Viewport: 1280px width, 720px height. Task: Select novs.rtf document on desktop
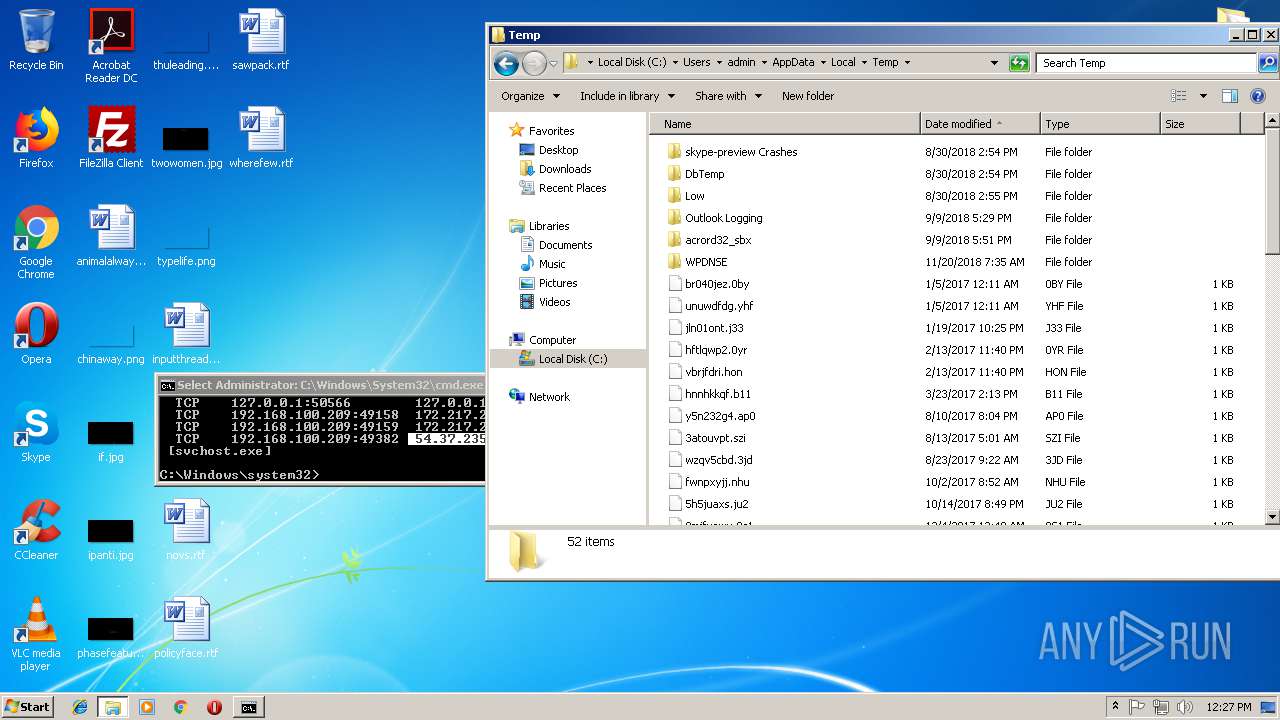[x=186, y=530]
